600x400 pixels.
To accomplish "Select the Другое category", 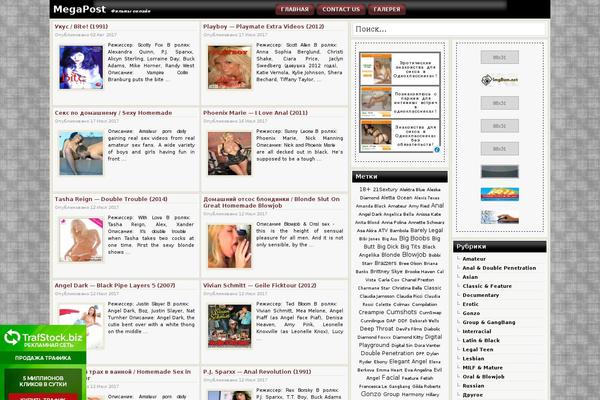I will (473, 395).
